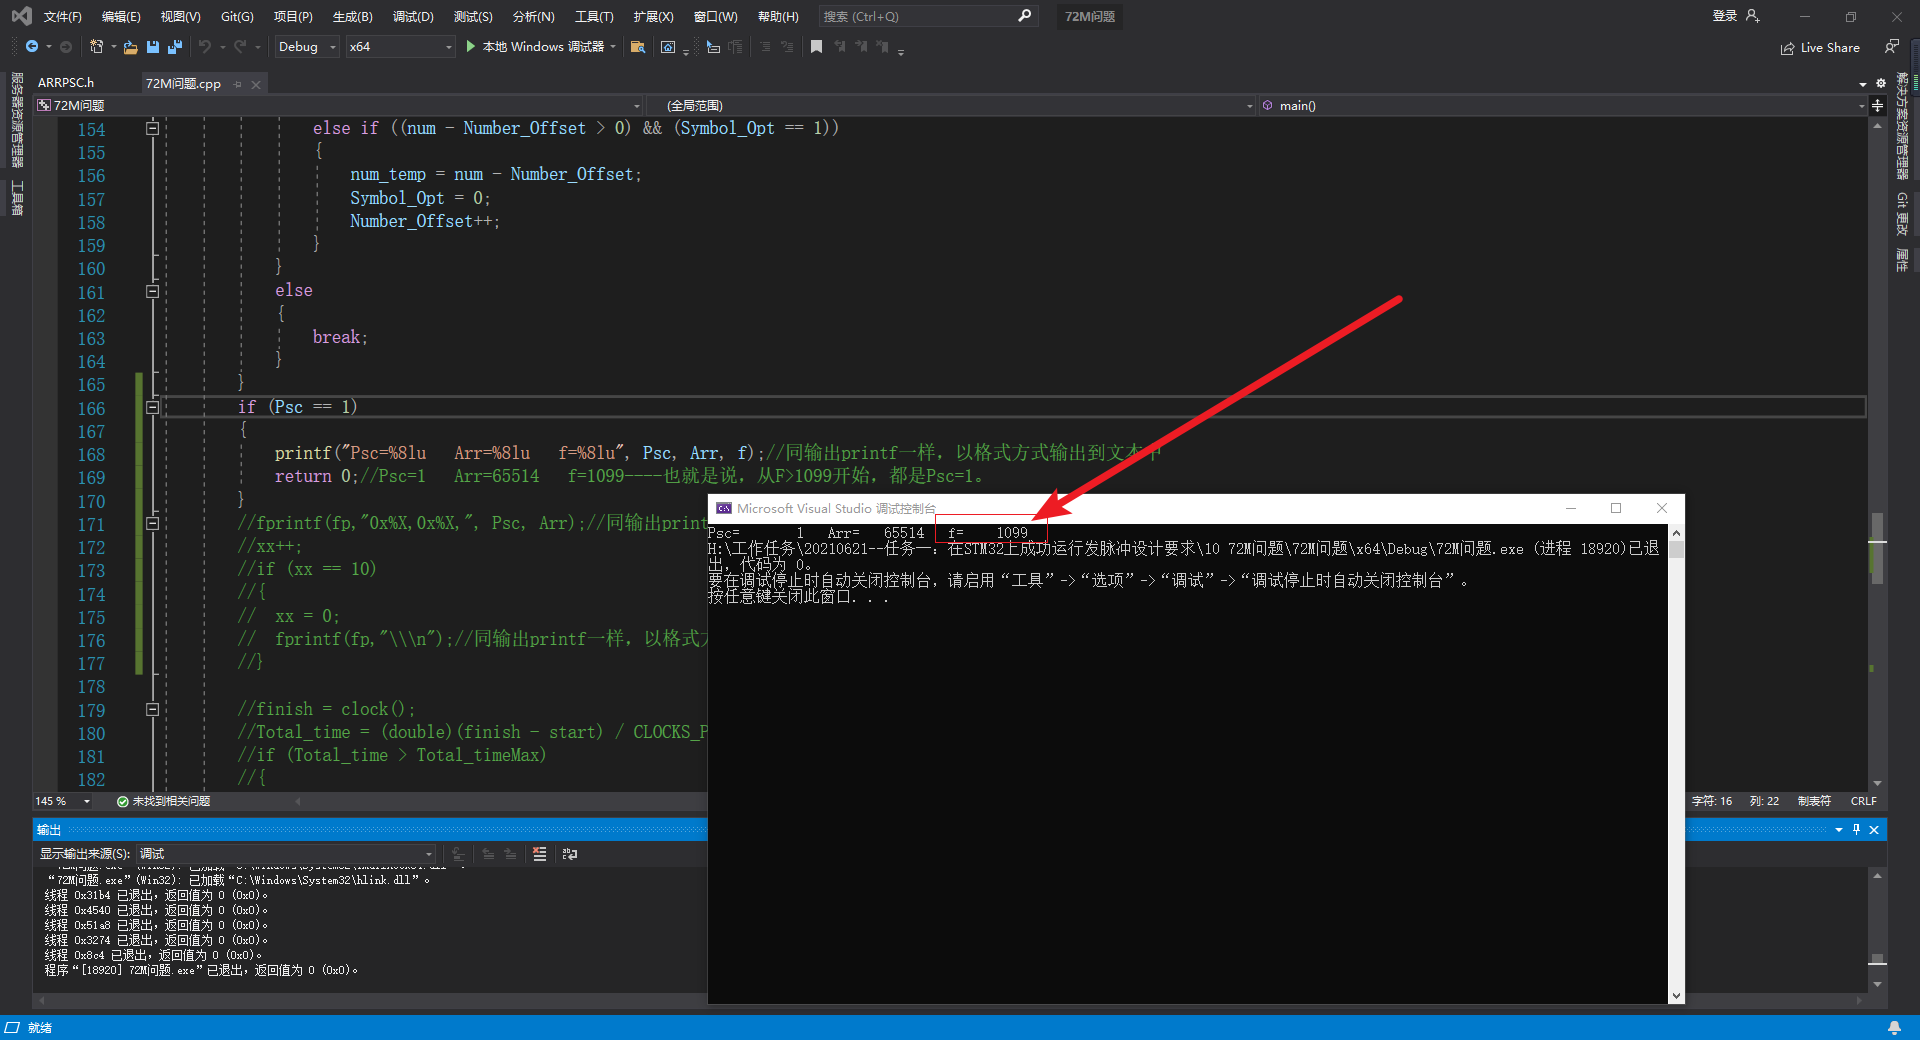Collapse the comment block at line 179
Viewport: 1920px width, 1040px height.
coord(153,709)
